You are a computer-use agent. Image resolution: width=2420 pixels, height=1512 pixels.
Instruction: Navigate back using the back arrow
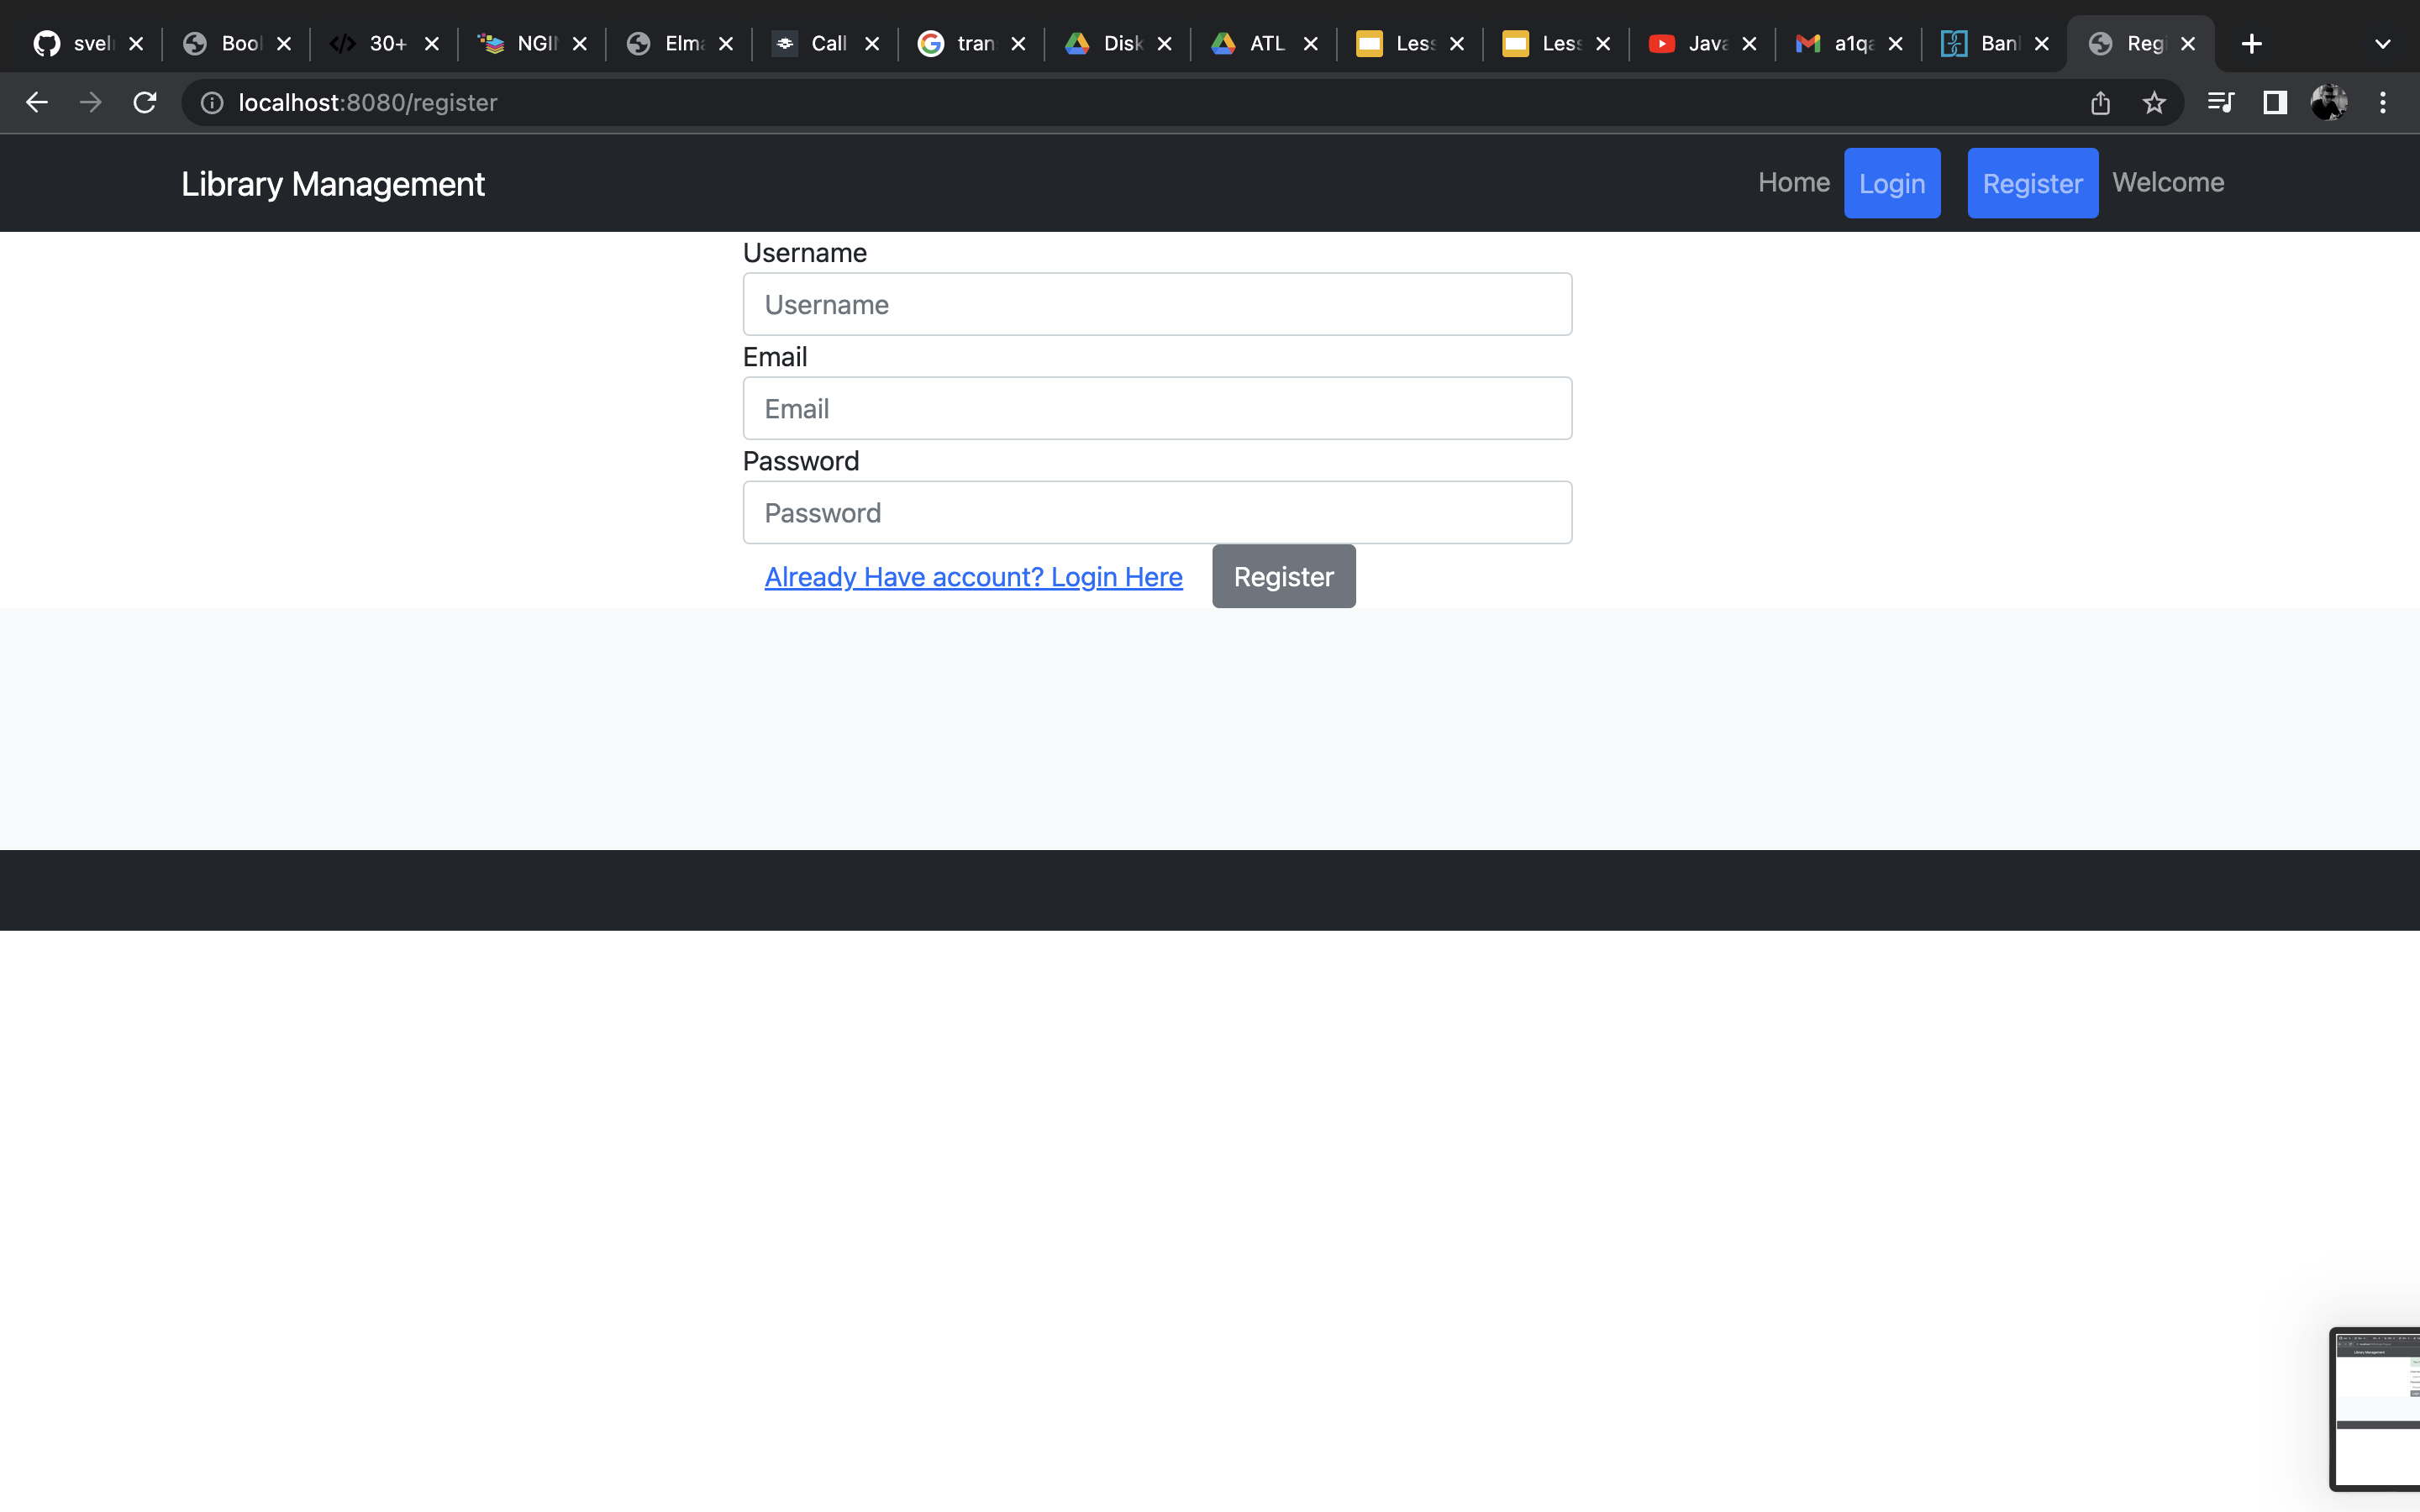(x=37, y=102)
